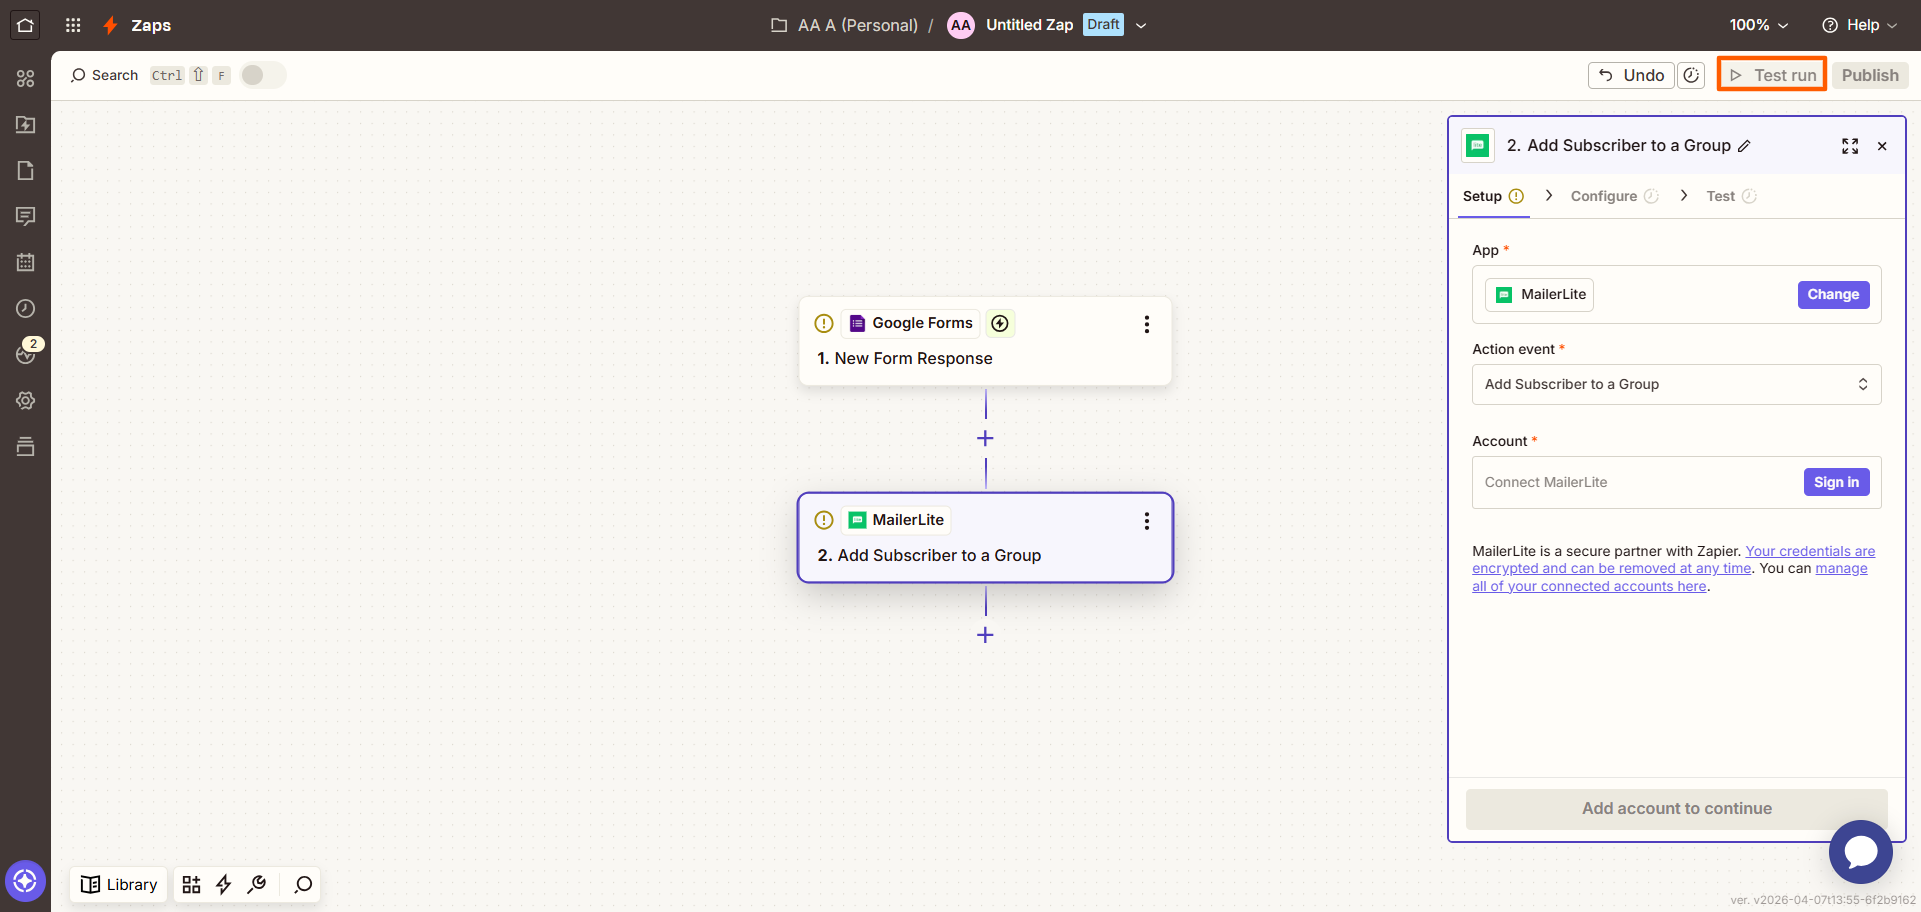
Task: Open the four-circle icon in the left sidebar
Action: click(x=25, y=78)
